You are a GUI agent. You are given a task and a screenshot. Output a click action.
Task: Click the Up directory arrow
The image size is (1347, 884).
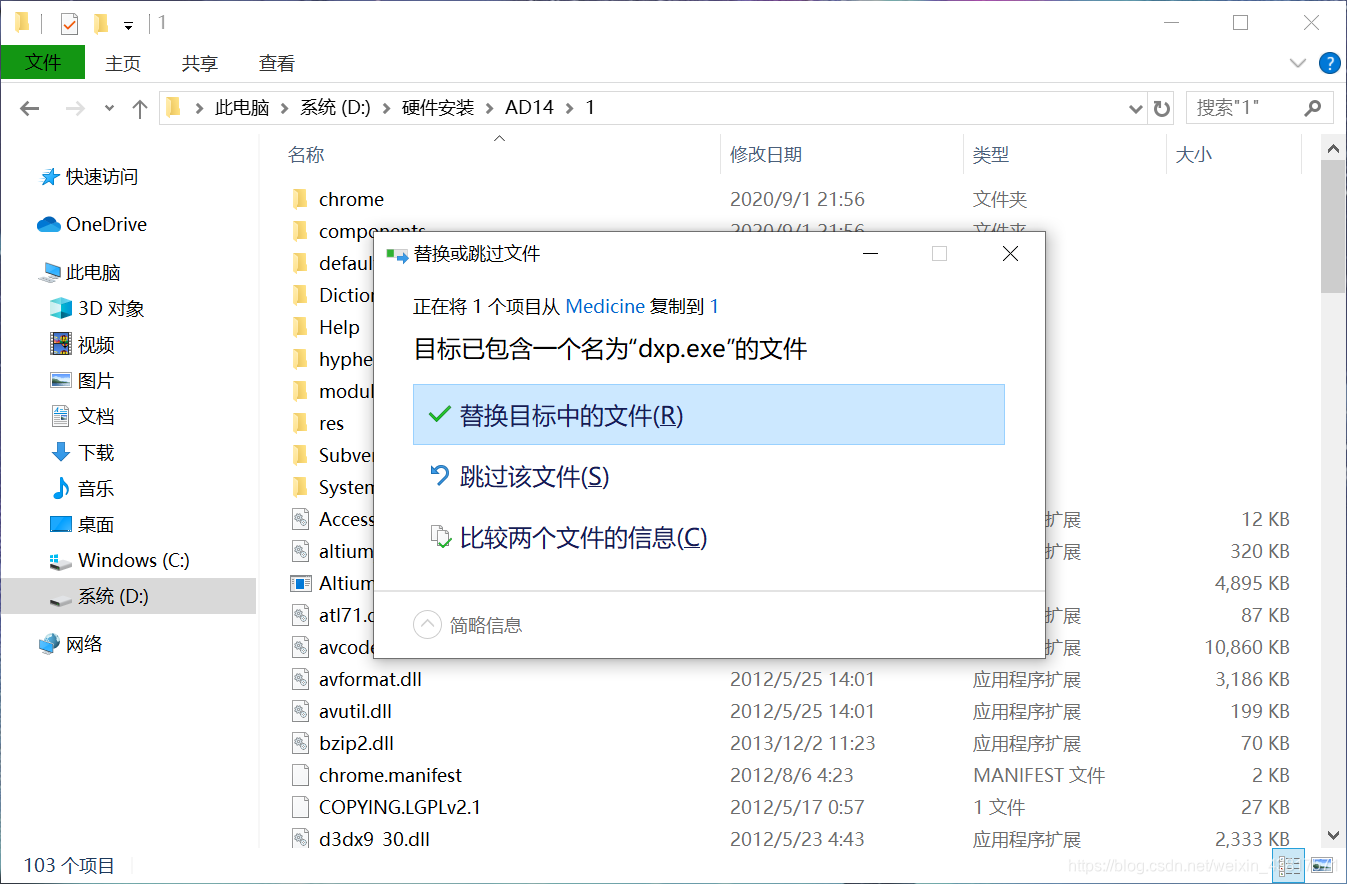pyautogui.click(x=140, y=108)
